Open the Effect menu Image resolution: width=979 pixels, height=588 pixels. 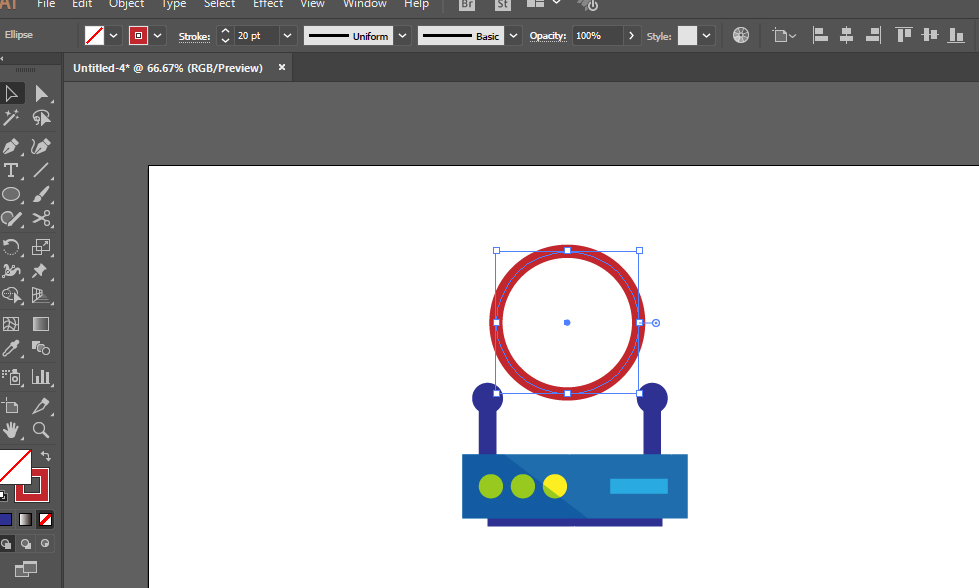pyautogui.click(x=267, y=4)
